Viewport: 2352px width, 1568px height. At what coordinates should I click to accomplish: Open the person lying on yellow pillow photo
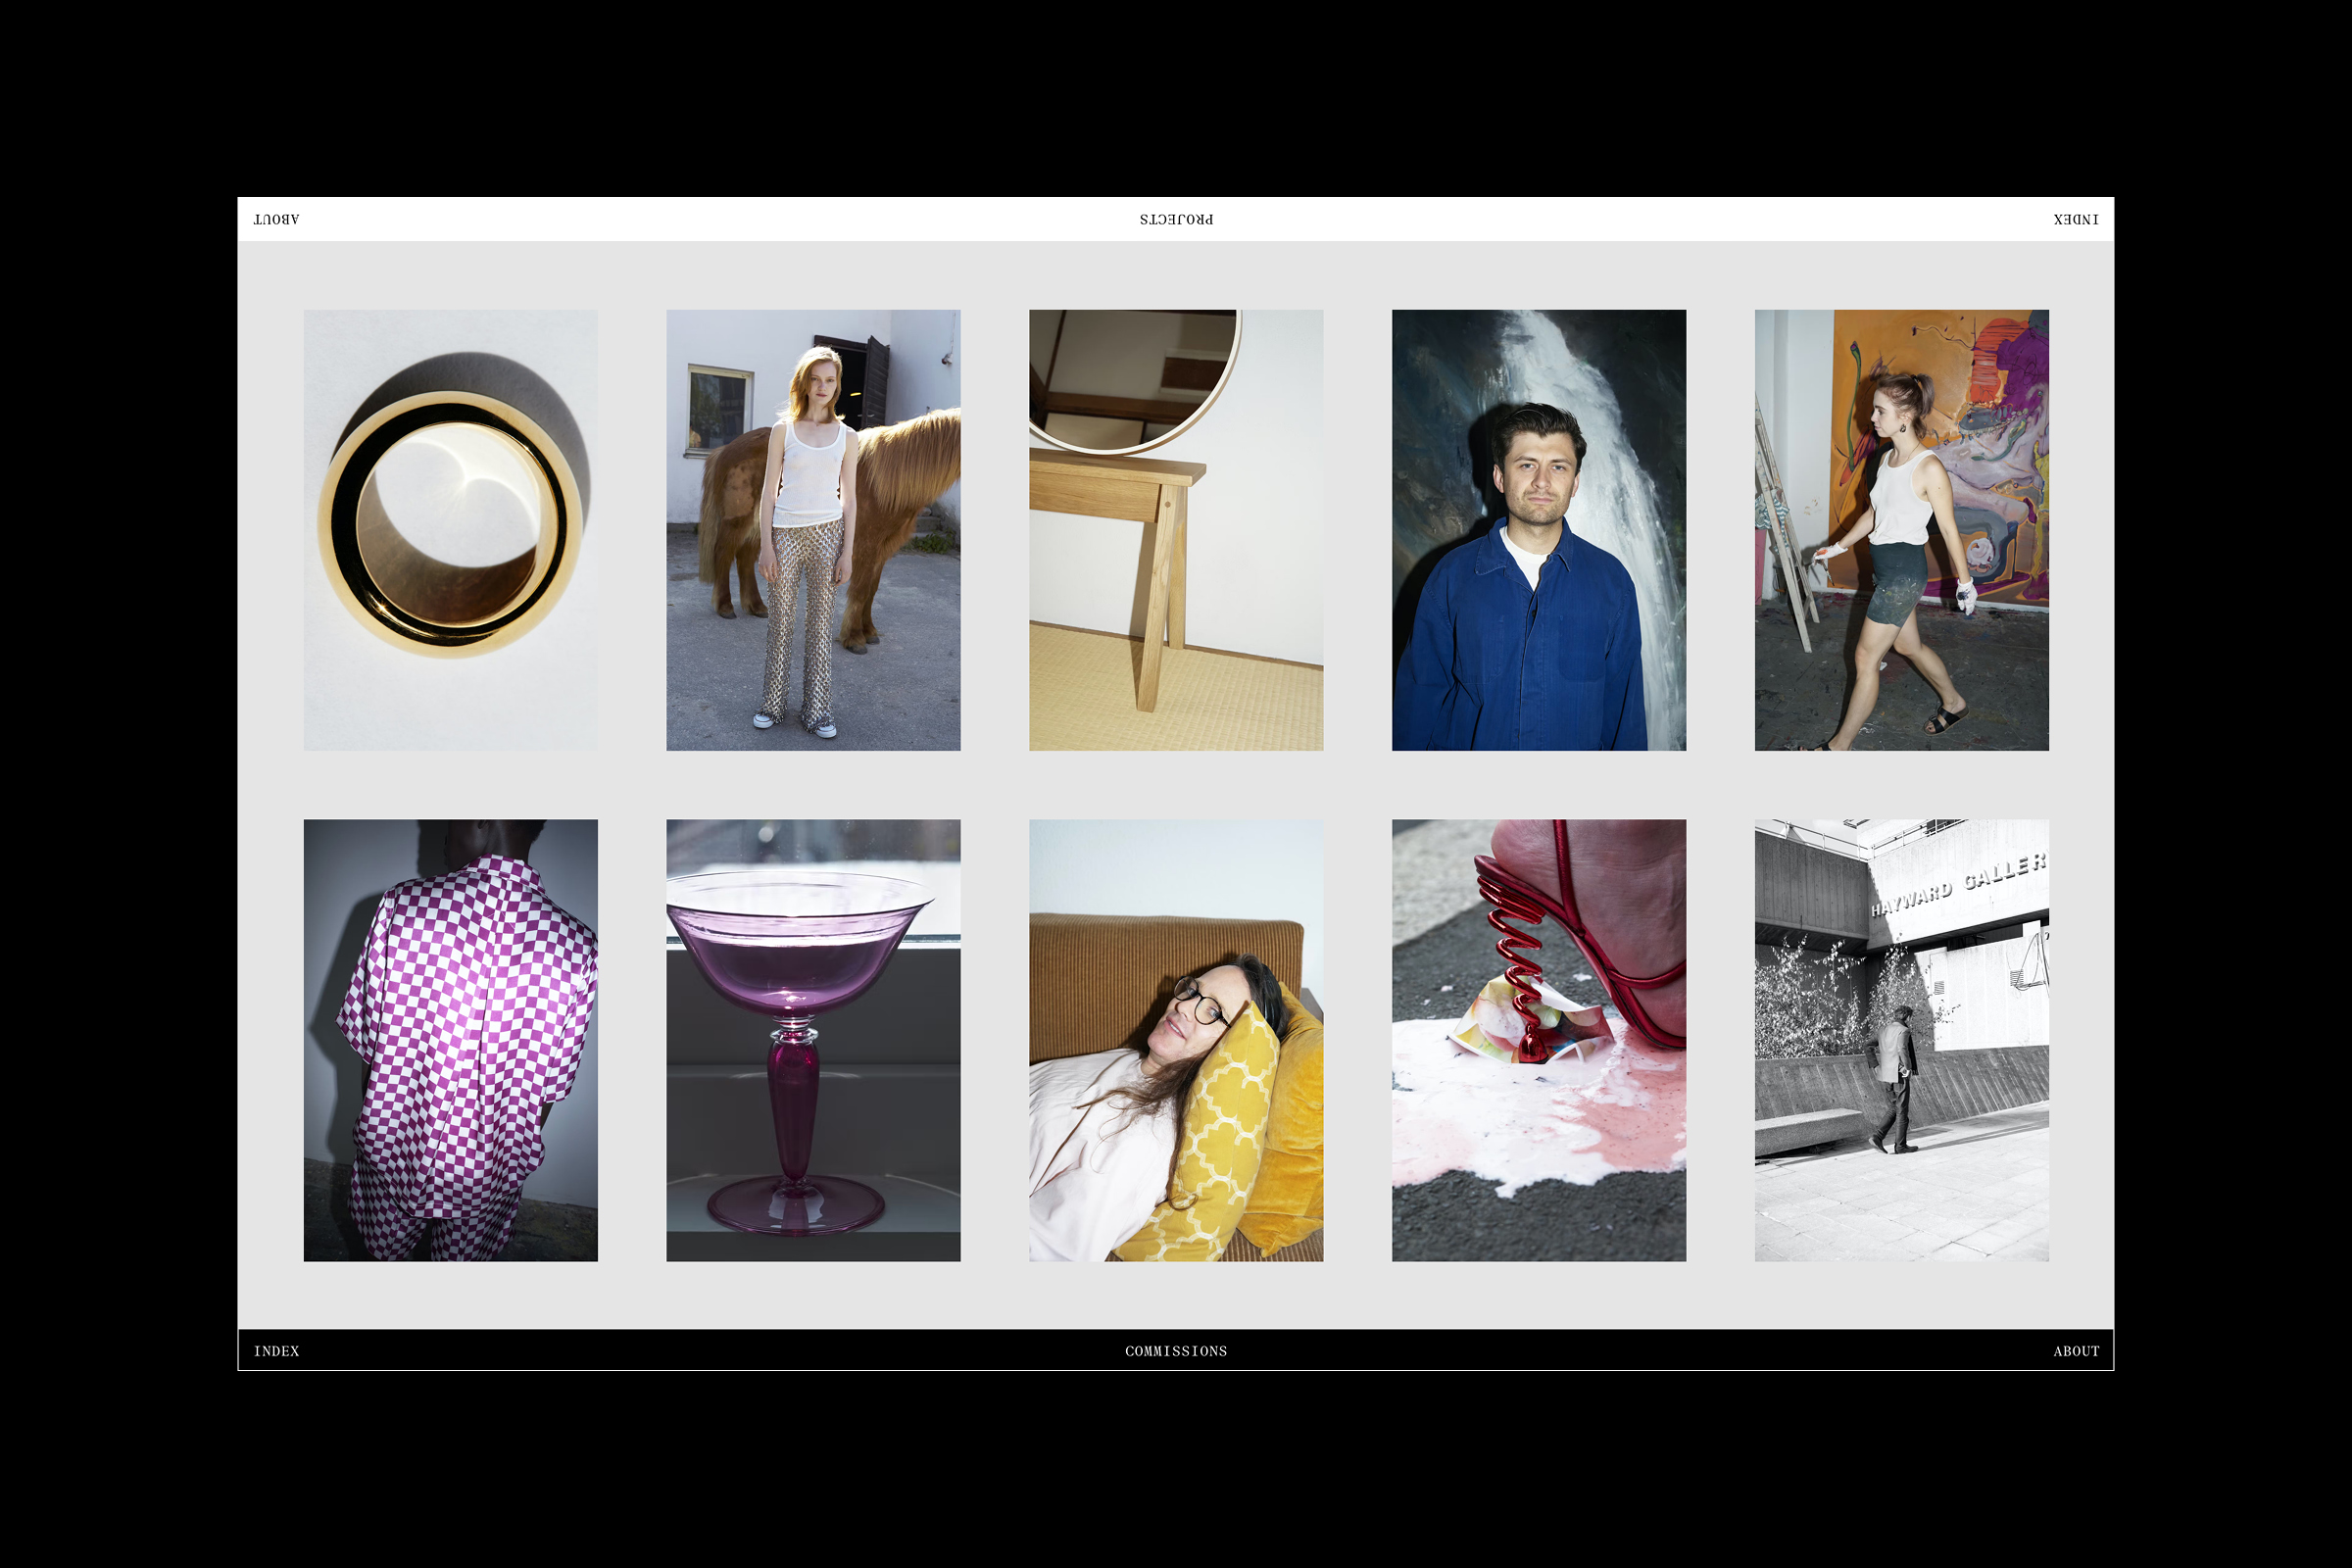coord(1176,1040)
